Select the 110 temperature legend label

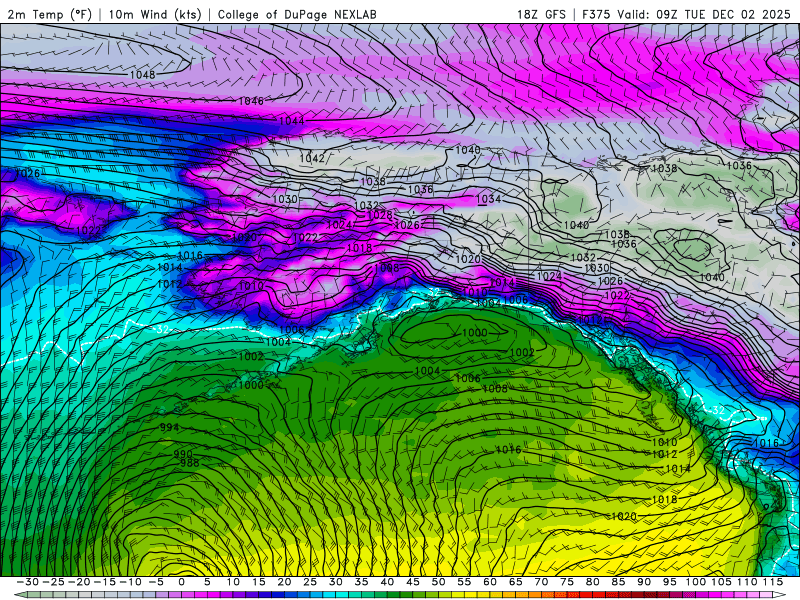tap(747, 582)
